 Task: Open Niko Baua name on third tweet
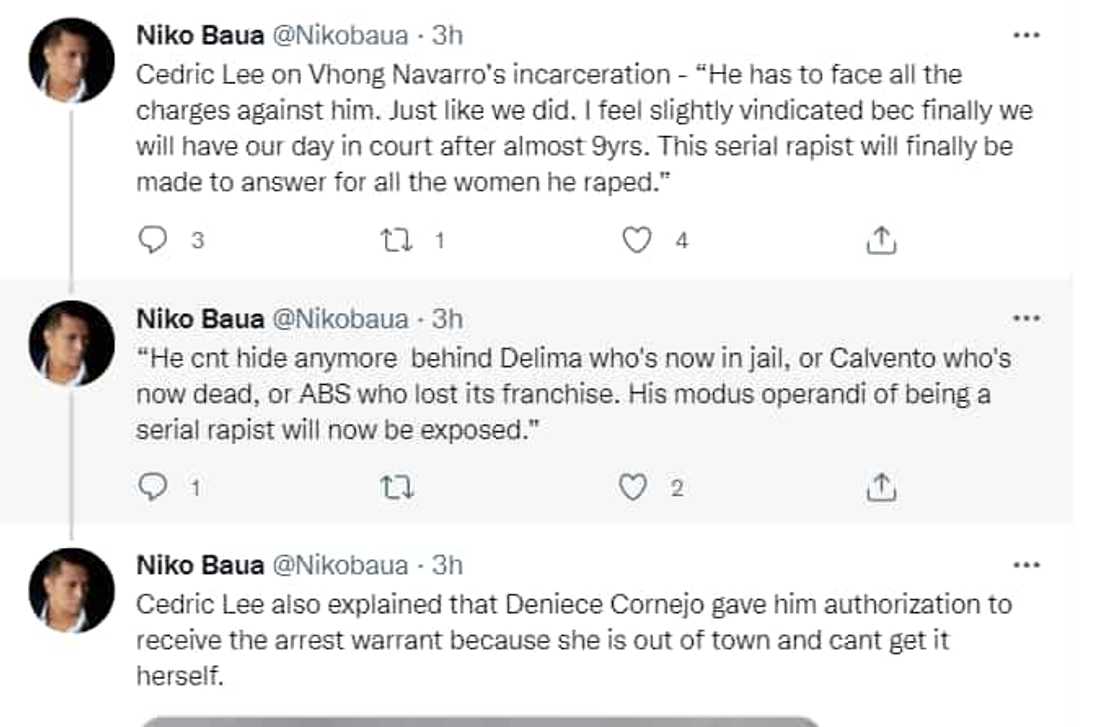[200, 566]
